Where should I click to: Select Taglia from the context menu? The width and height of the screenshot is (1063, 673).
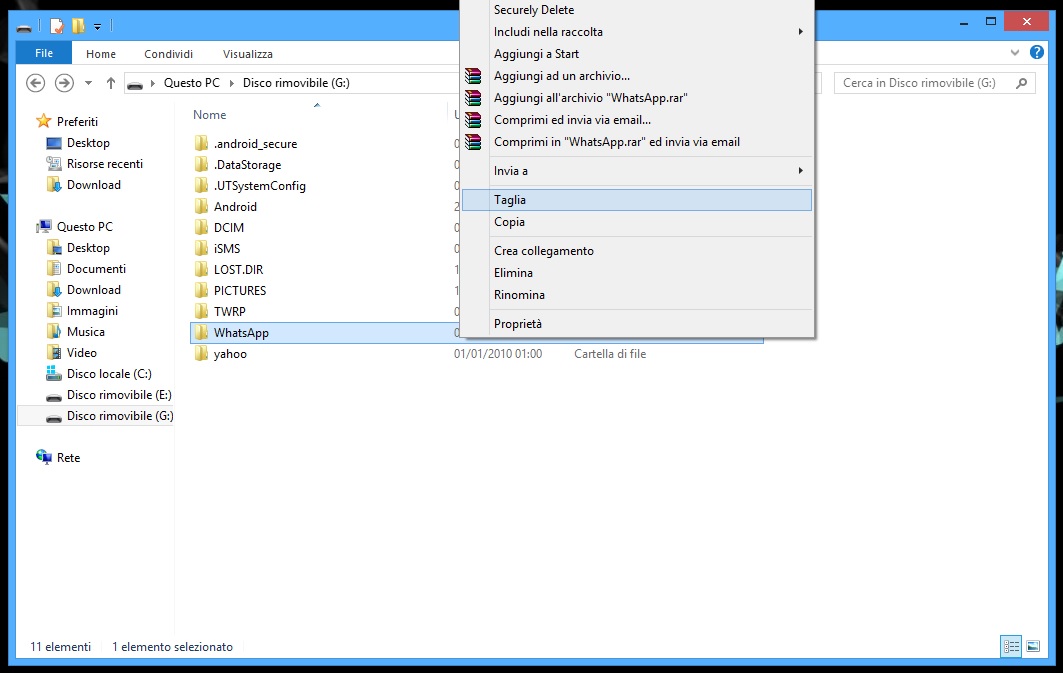coord(510,200)
